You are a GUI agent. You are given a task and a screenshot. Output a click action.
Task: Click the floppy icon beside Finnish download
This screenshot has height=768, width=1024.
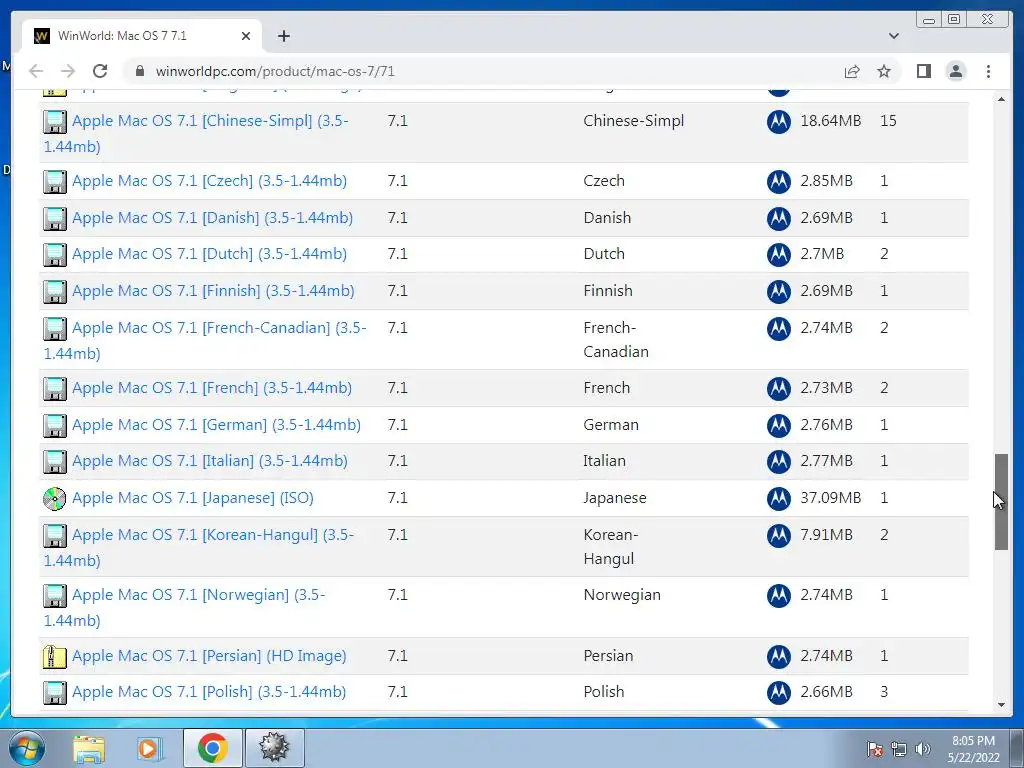click(55, 292)
